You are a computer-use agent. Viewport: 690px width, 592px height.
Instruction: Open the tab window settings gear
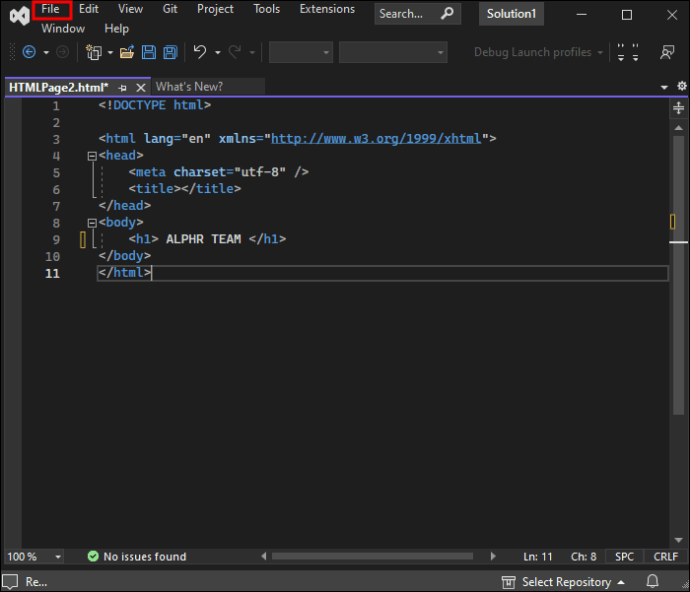coord(681,87)
